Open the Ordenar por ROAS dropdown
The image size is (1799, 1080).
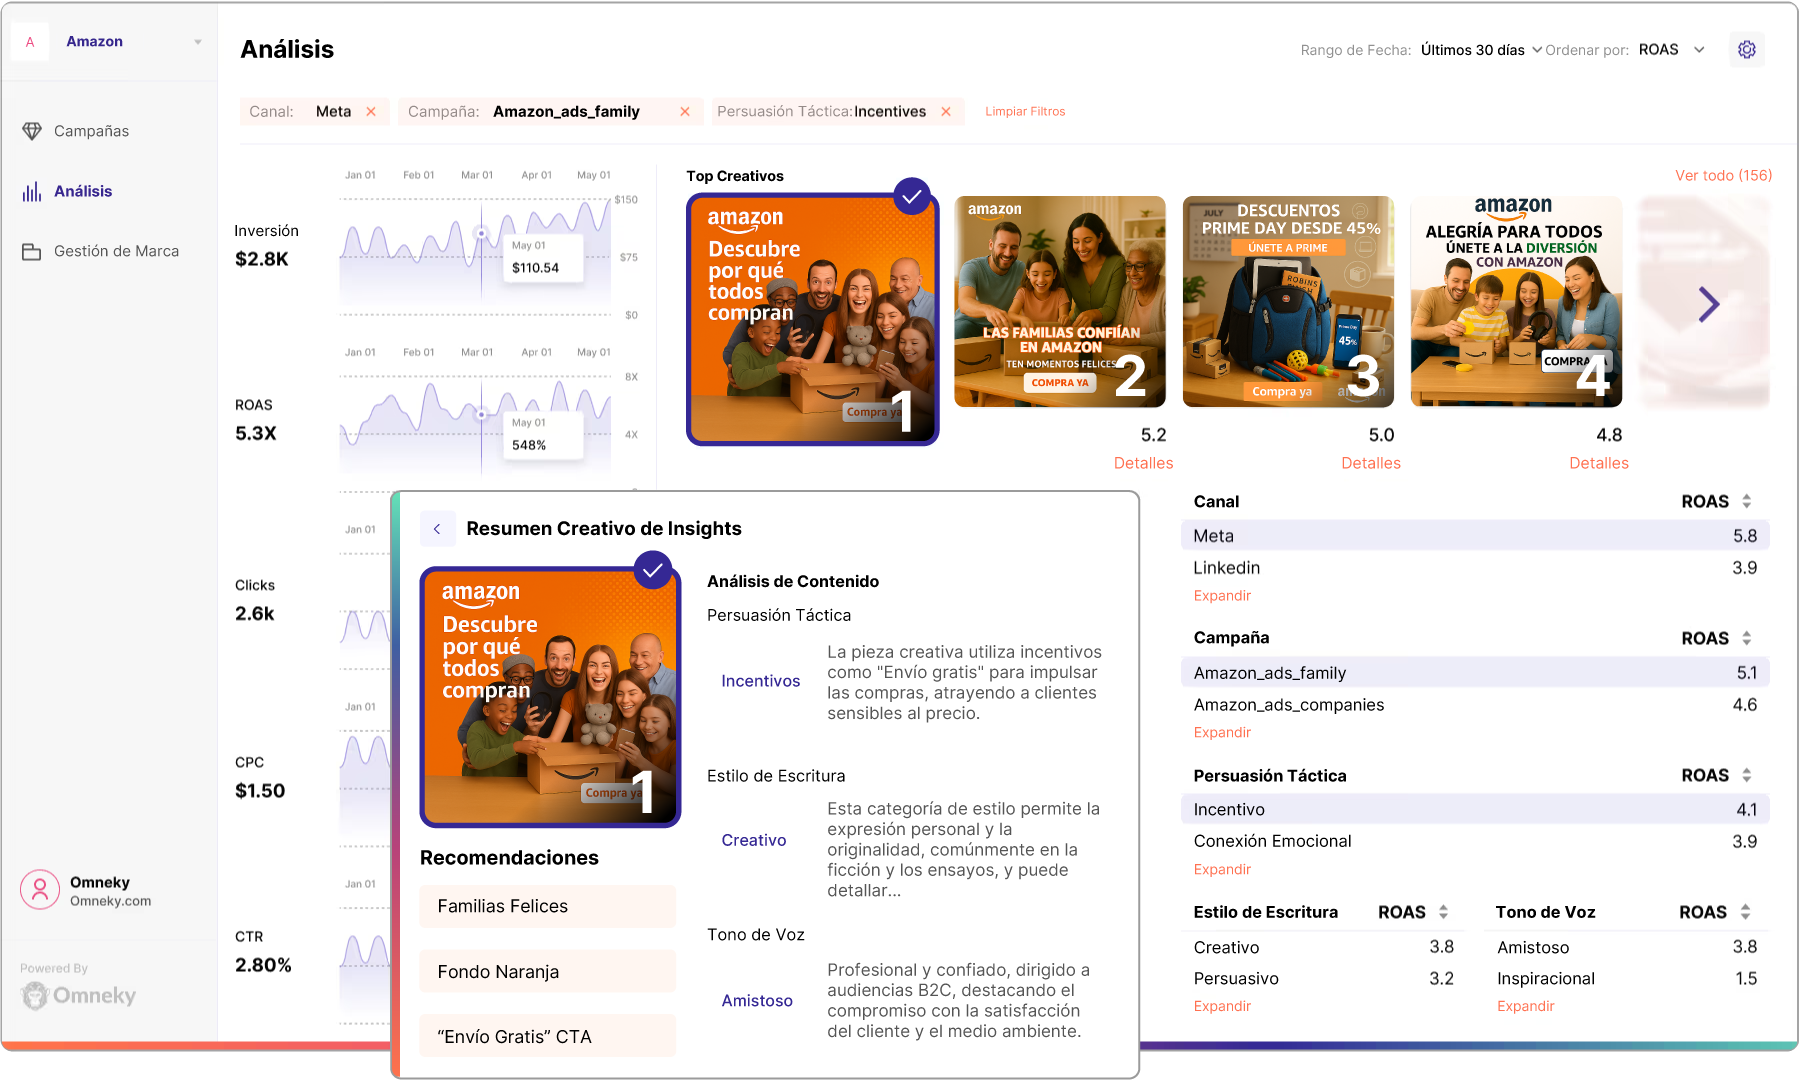(1672, 50)
